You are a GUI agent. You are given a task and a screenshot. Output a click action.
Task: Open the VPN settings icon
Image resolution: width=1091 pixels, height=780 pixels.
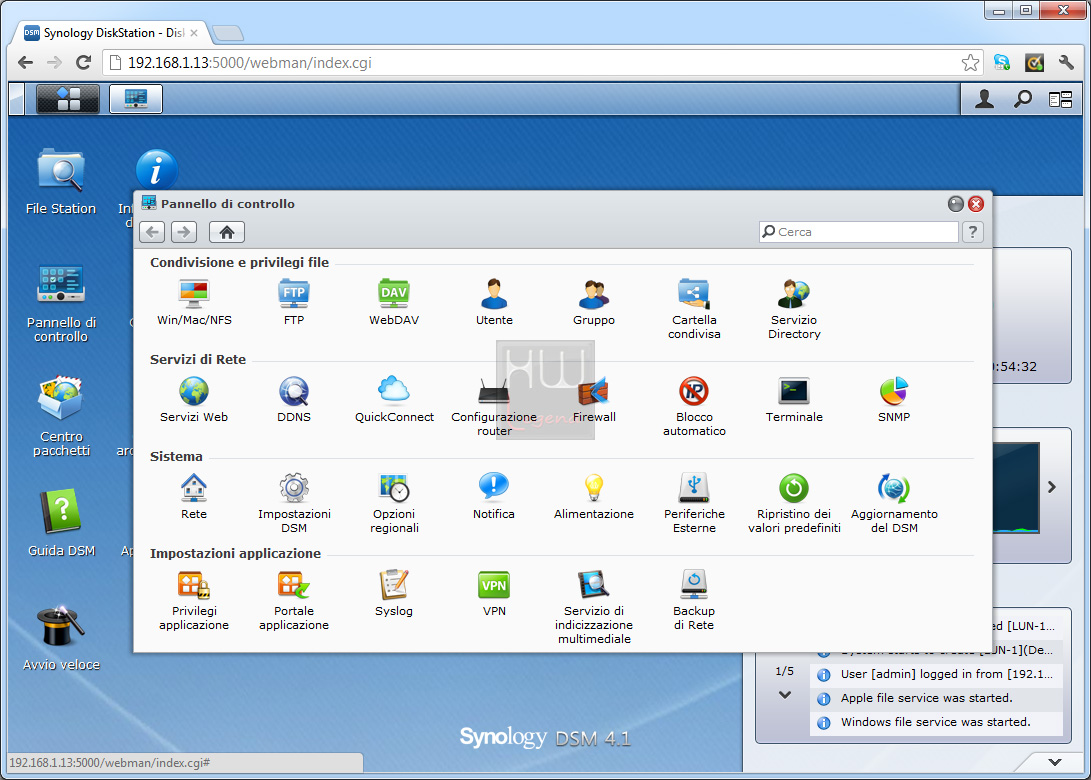[x=494, y=594]
